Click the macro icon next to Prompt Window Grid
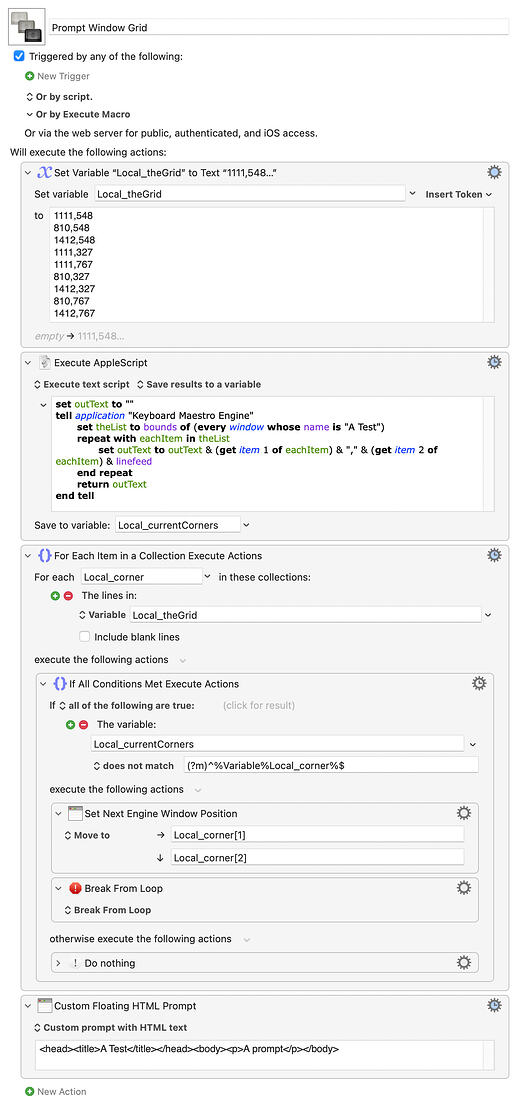Image resolution: width=517 pixels, height=1104 pixels. (27, 27)
